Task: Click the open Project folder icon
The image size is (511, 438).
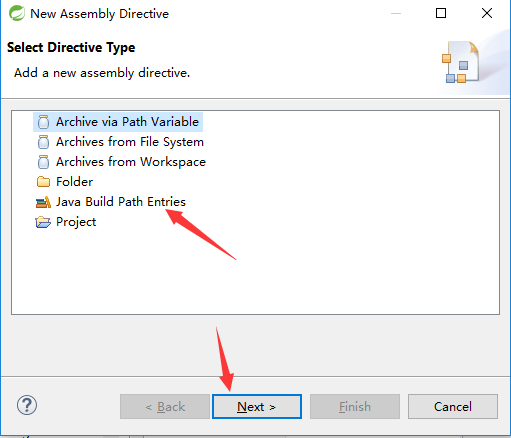Action: (43, 222)
